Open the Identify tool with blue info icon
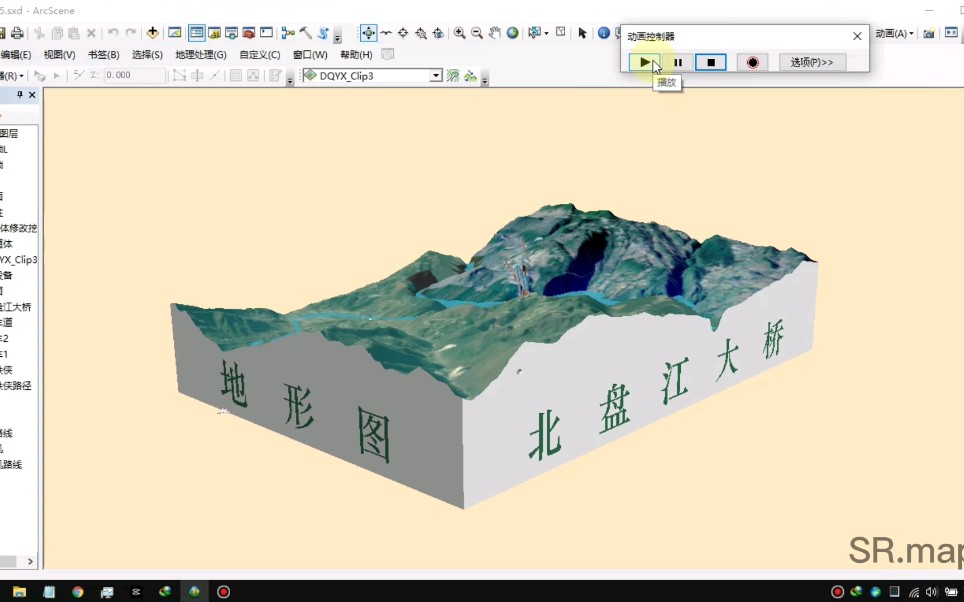Image resolution: width=964 pixels, height=602 pixels. click(x=604, y=32)
